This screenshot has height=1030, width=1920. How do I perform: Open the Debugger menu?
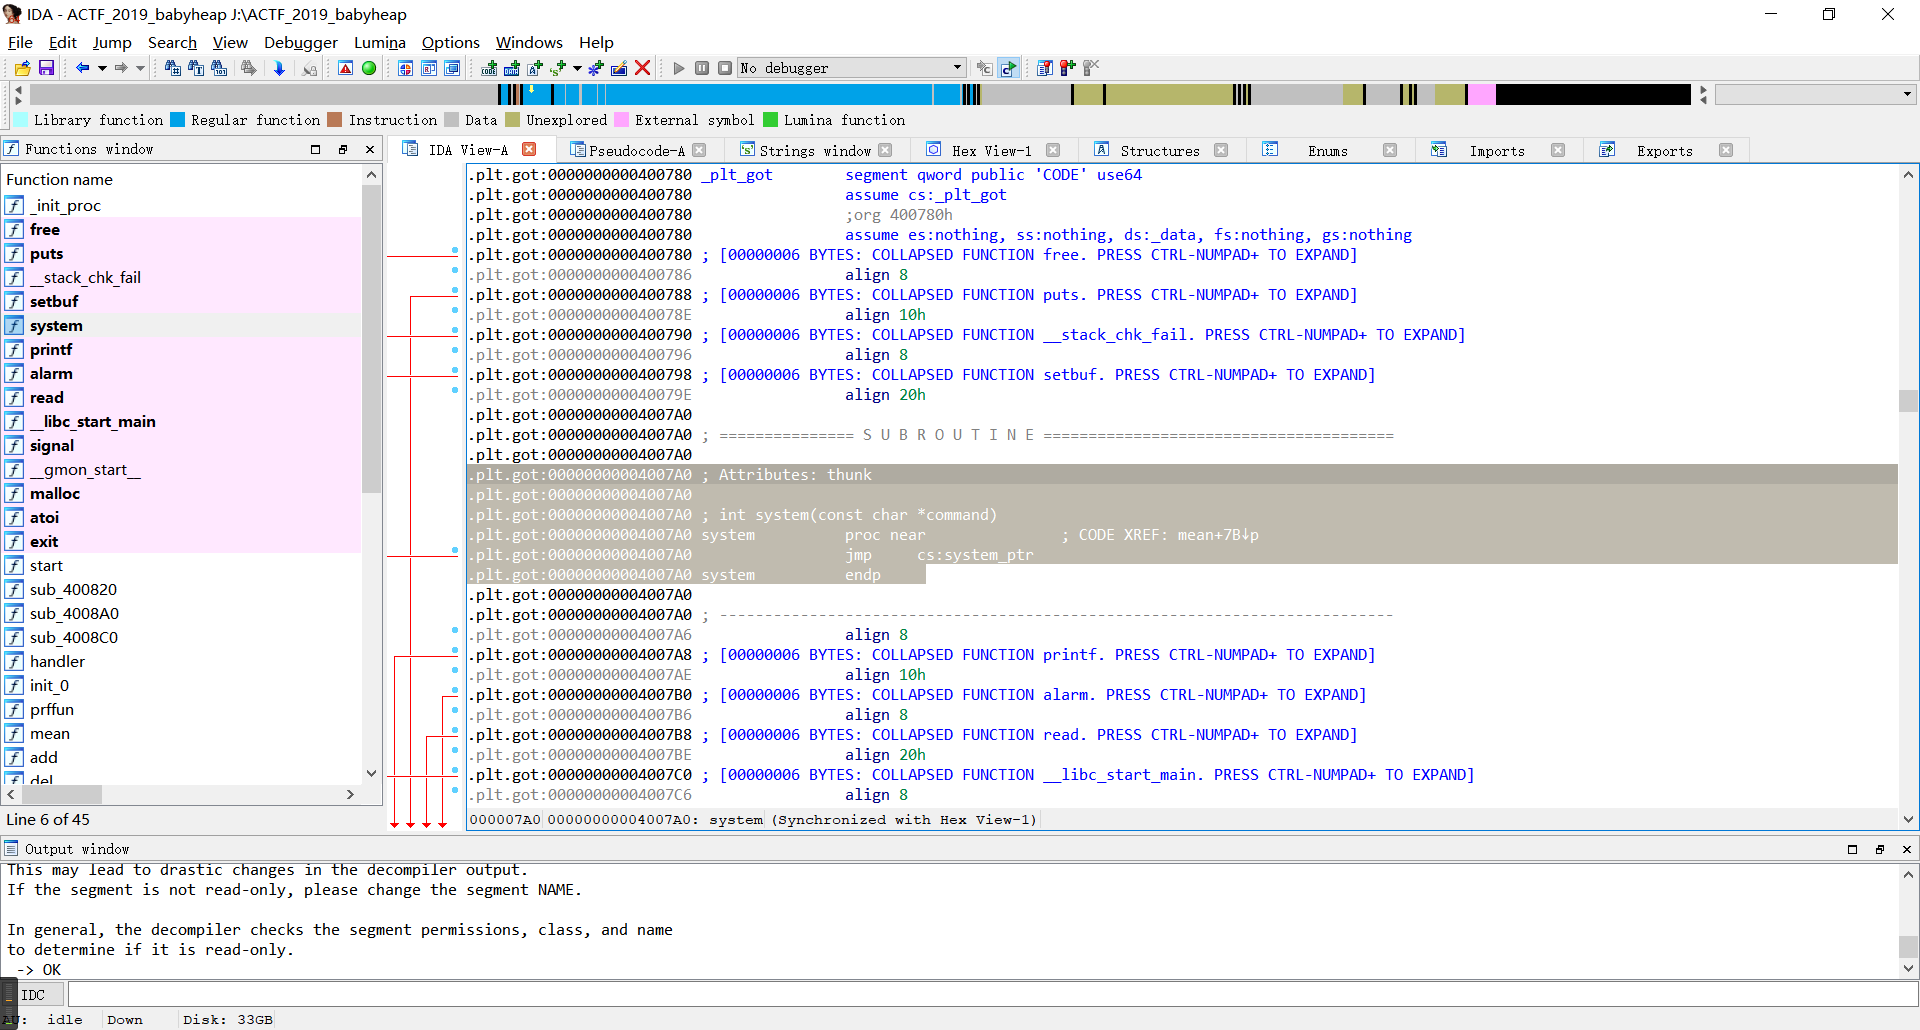(300, 42)
